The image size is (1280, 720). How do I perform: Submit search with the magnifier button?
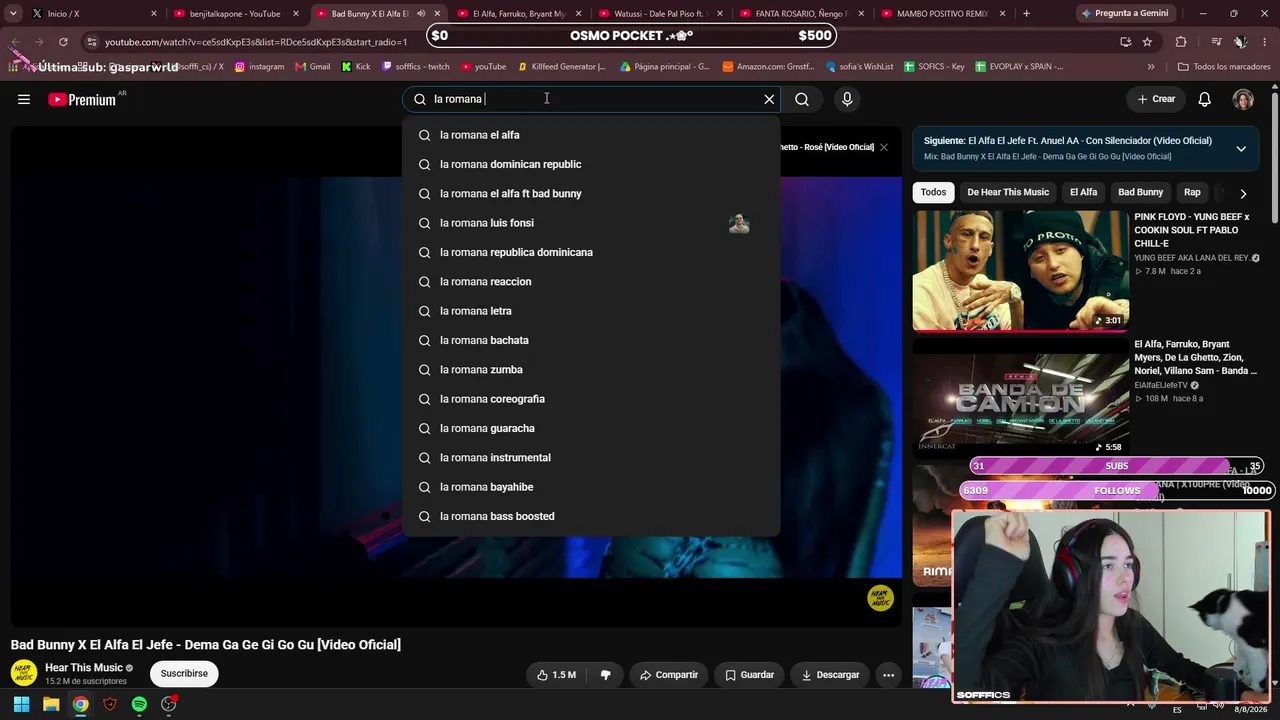coord(802,99)
